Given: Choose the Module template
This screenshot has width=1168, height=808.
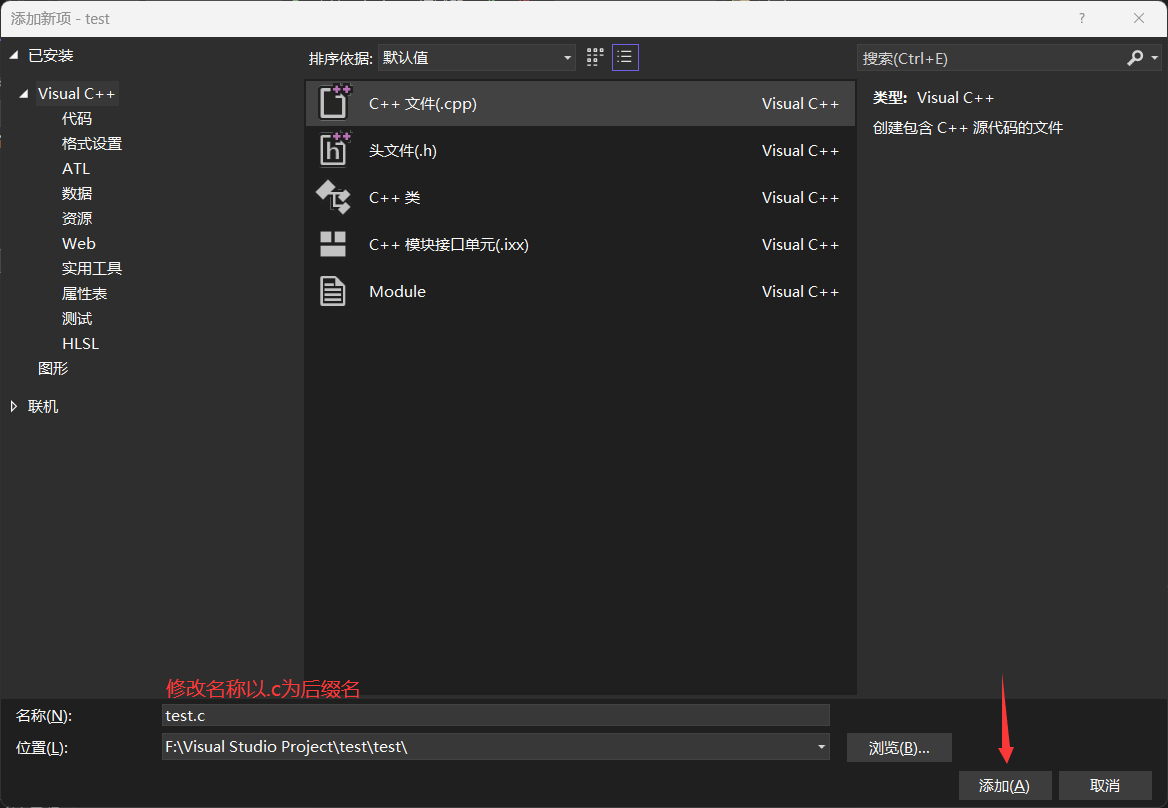Looking at the screenshot, I should [x=580, y=291].
